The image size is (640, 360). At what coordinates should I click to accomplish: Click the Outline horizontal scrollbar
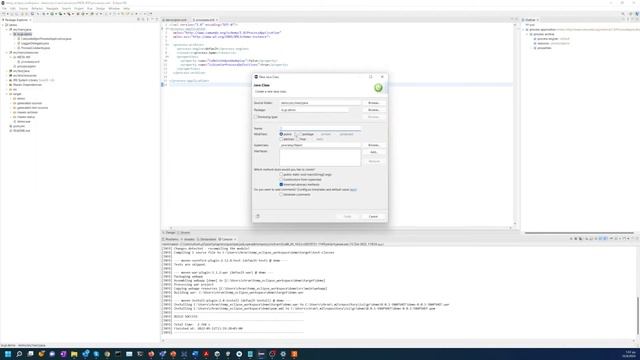(579, 233)
